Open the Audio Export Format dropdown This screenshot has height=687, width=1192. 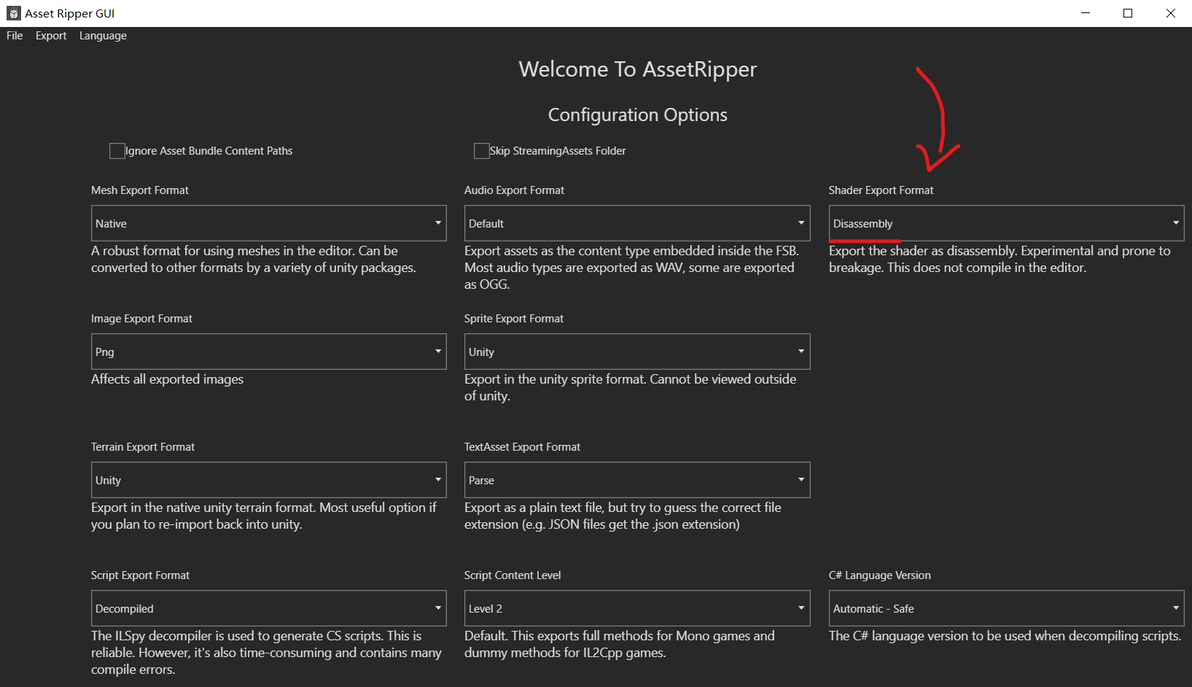pyautogui.click(x=637, y=223)
